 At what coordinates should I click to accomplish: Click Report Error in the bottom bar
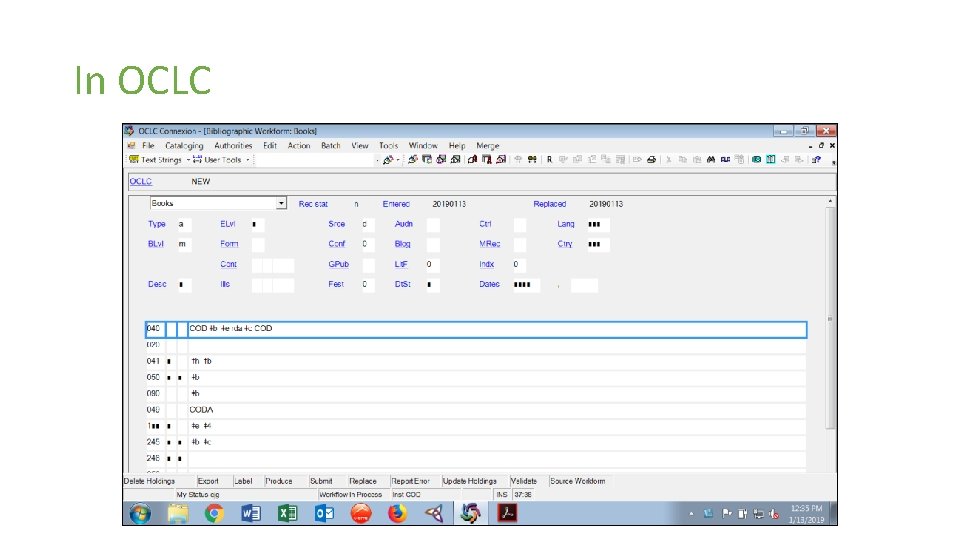(x=410, y=481)
